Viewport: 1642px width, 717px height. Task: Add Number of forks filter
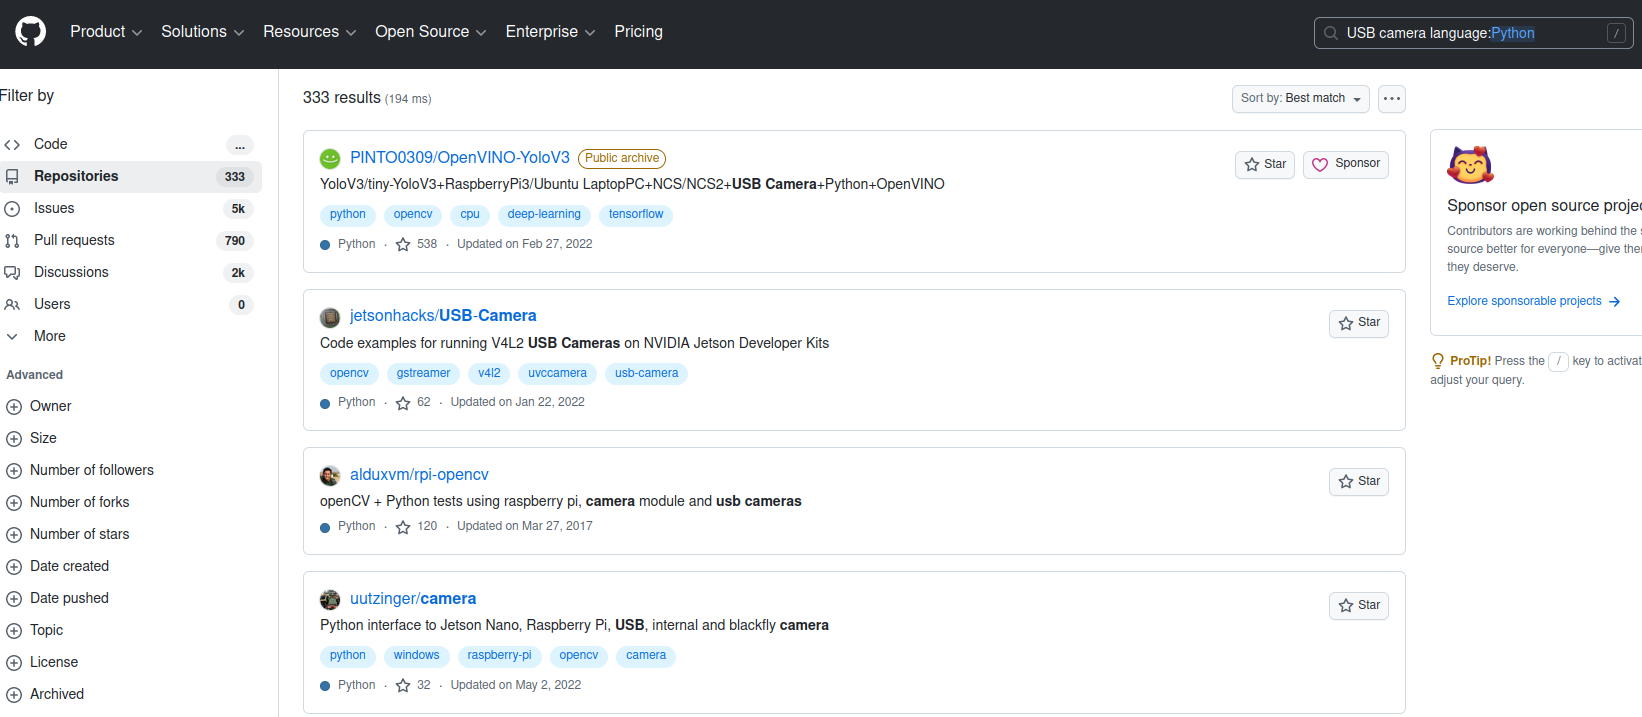[x=80, y=502]
